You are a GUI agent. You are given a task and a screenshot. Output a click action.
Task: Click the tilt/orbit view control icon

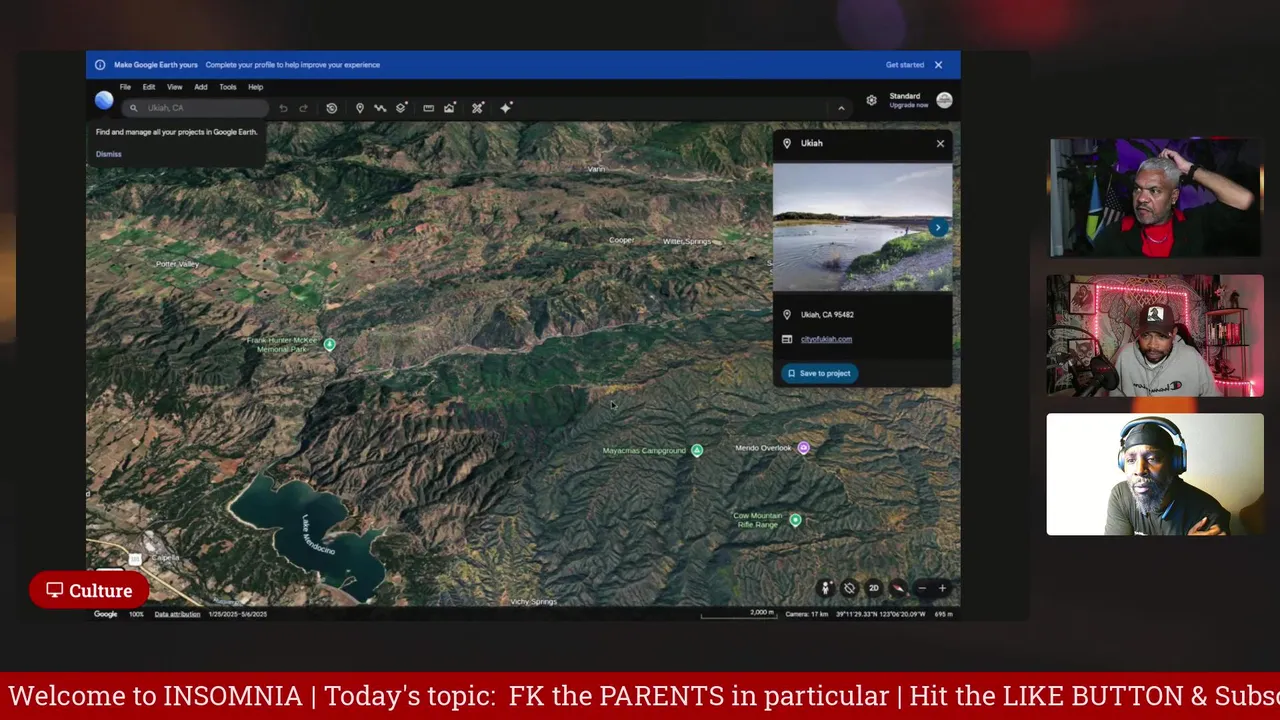(849, 588)
